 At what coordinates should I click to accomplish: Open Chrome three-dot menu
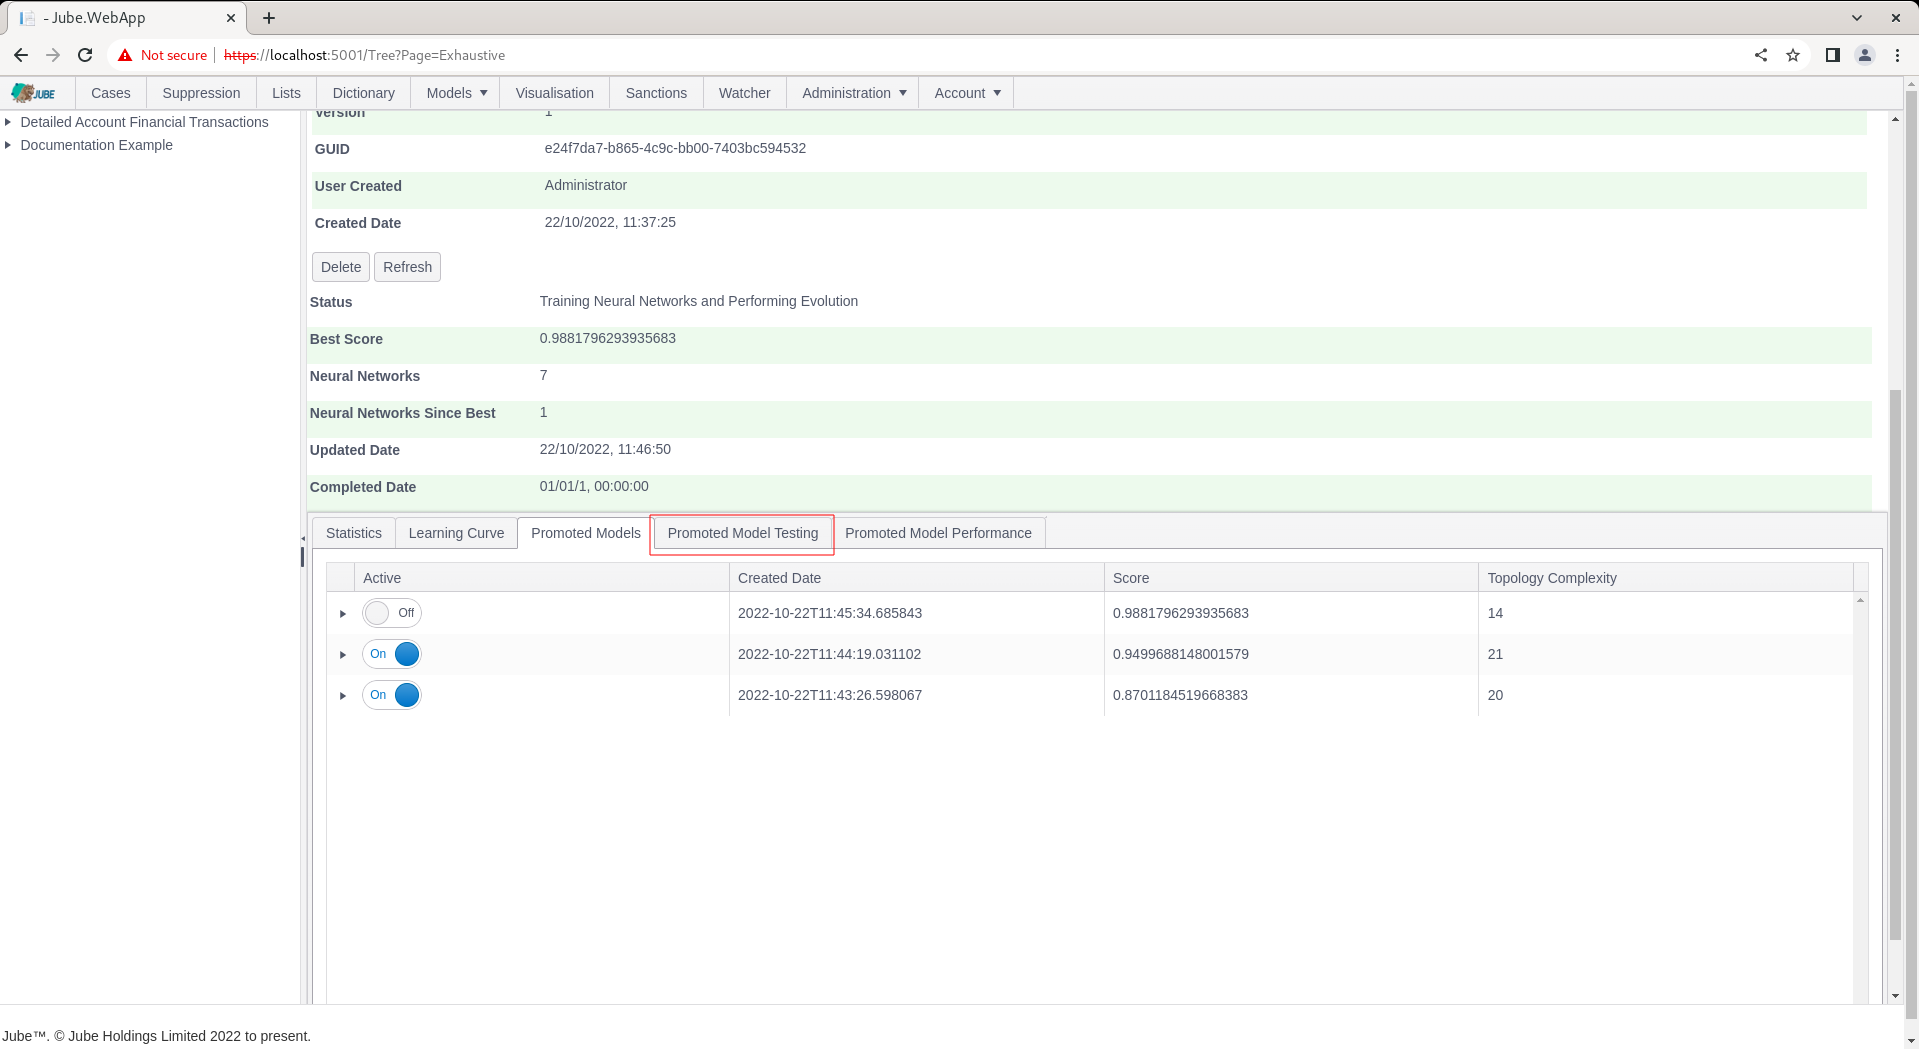click(x=1897, y=55)
